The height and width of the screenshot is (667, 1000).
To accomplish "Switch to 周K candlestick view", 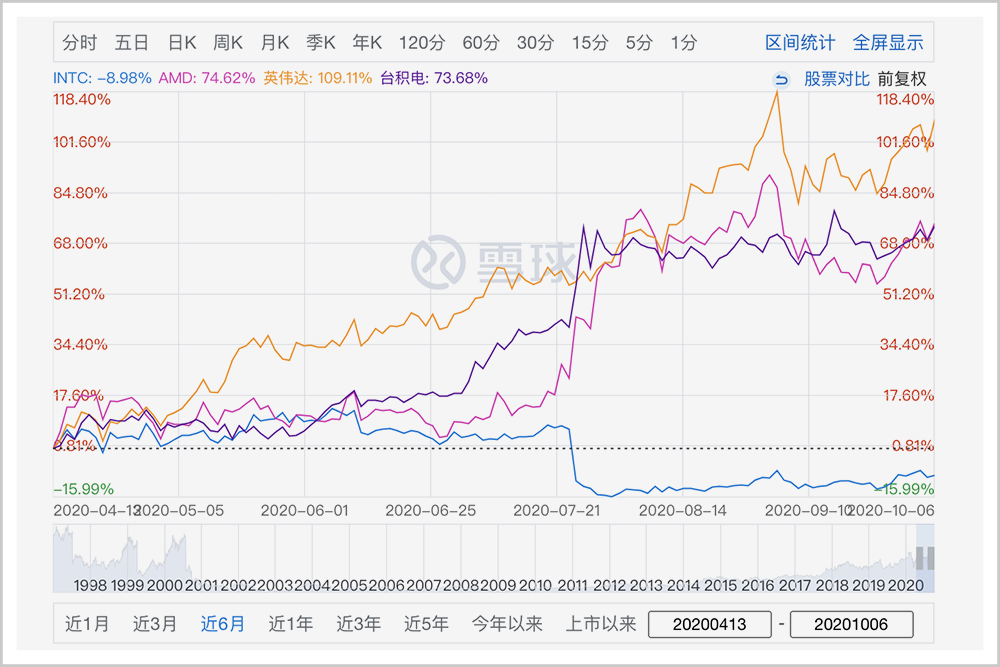I will click(228, 43).
